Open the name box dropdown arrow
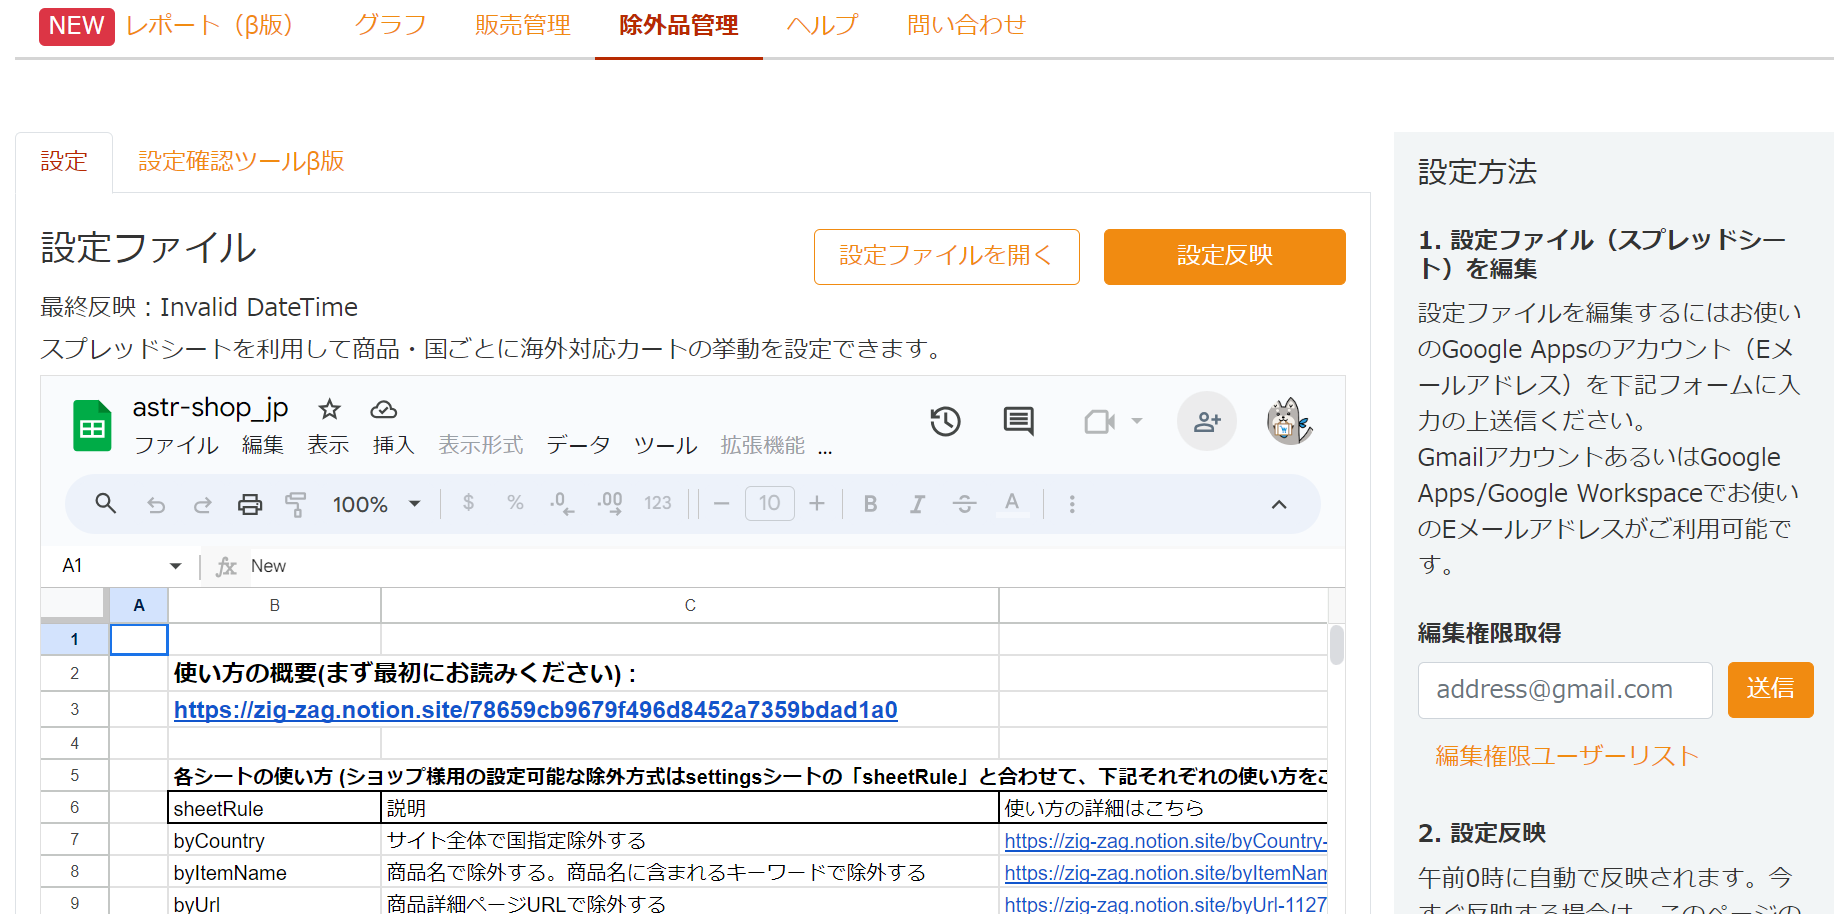Viewport: 1834px width, 914px height. [176, 566]
